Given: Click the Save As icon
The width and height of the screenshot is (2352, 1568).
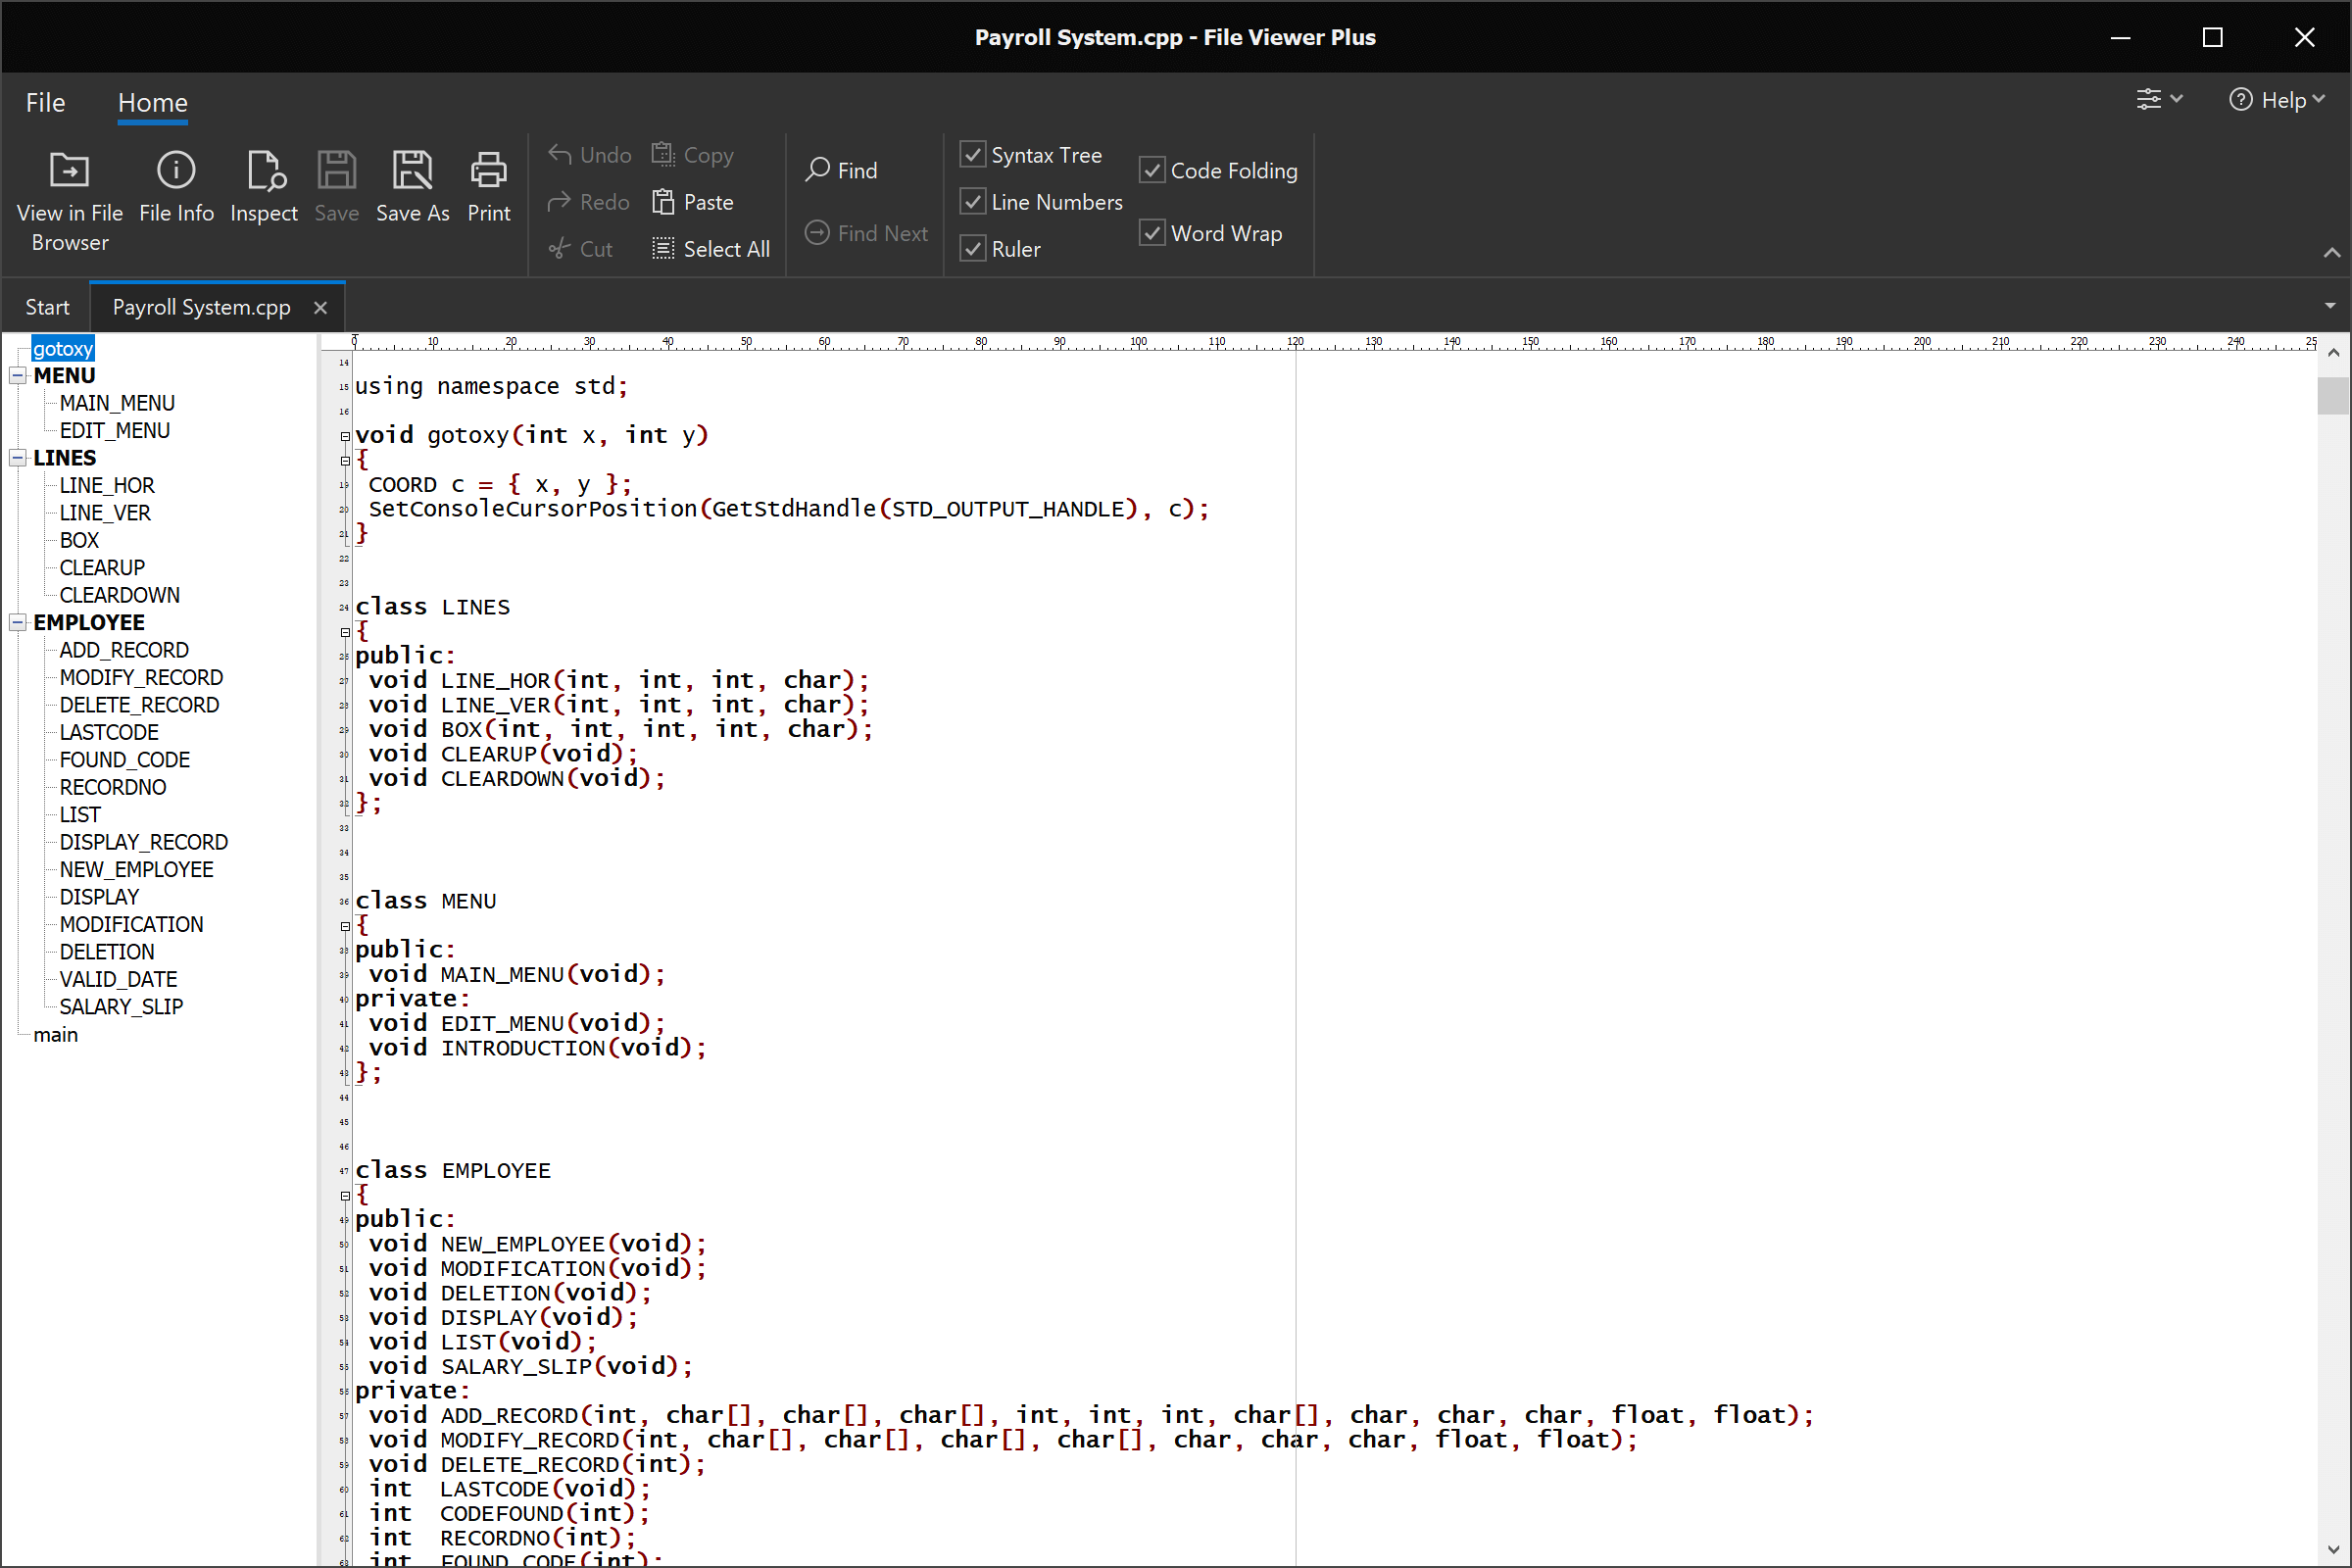Looking at the screenshot, I should point(413,185).
